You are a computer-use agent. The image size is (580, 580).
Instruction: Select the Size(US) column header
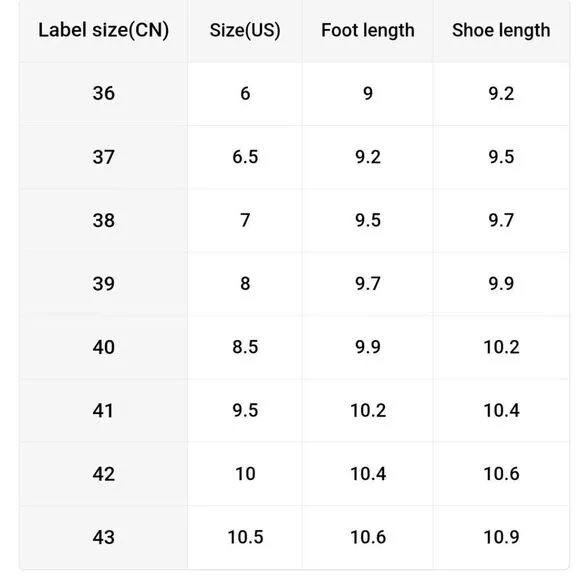point(245,30)
